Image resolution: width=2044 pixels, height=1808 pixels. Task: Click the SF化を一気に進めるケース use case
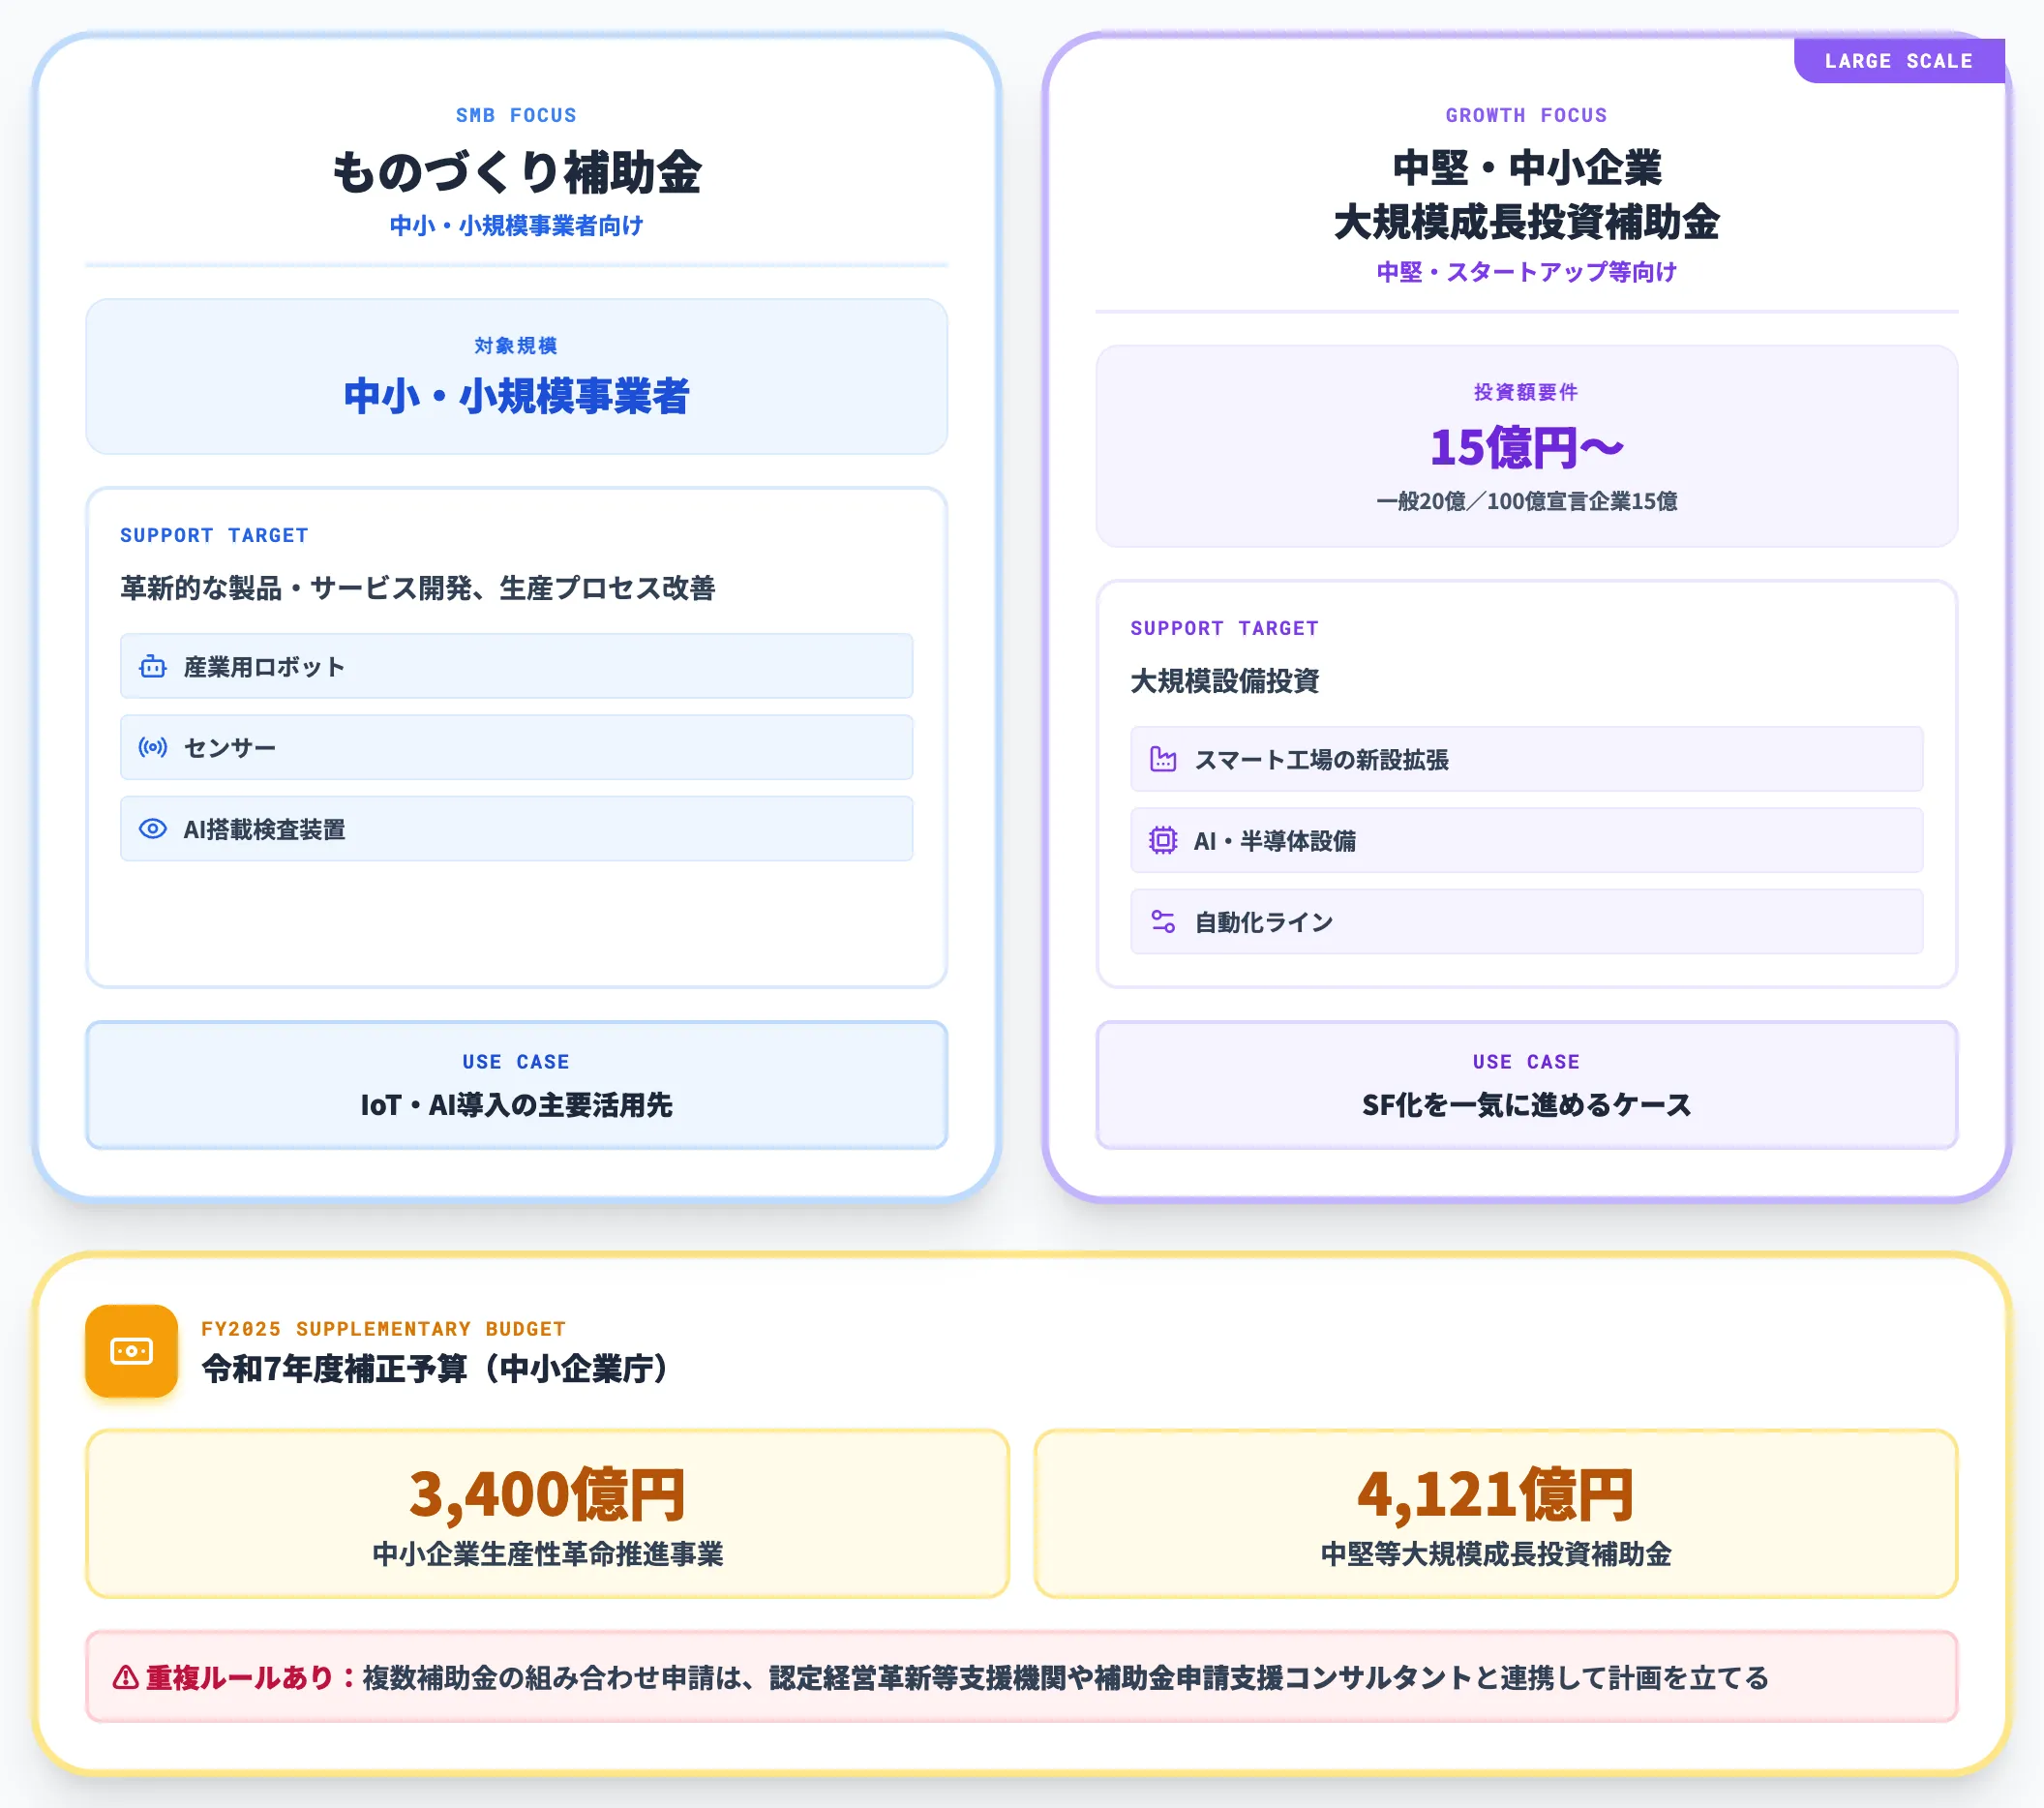pos(1526,1105)
